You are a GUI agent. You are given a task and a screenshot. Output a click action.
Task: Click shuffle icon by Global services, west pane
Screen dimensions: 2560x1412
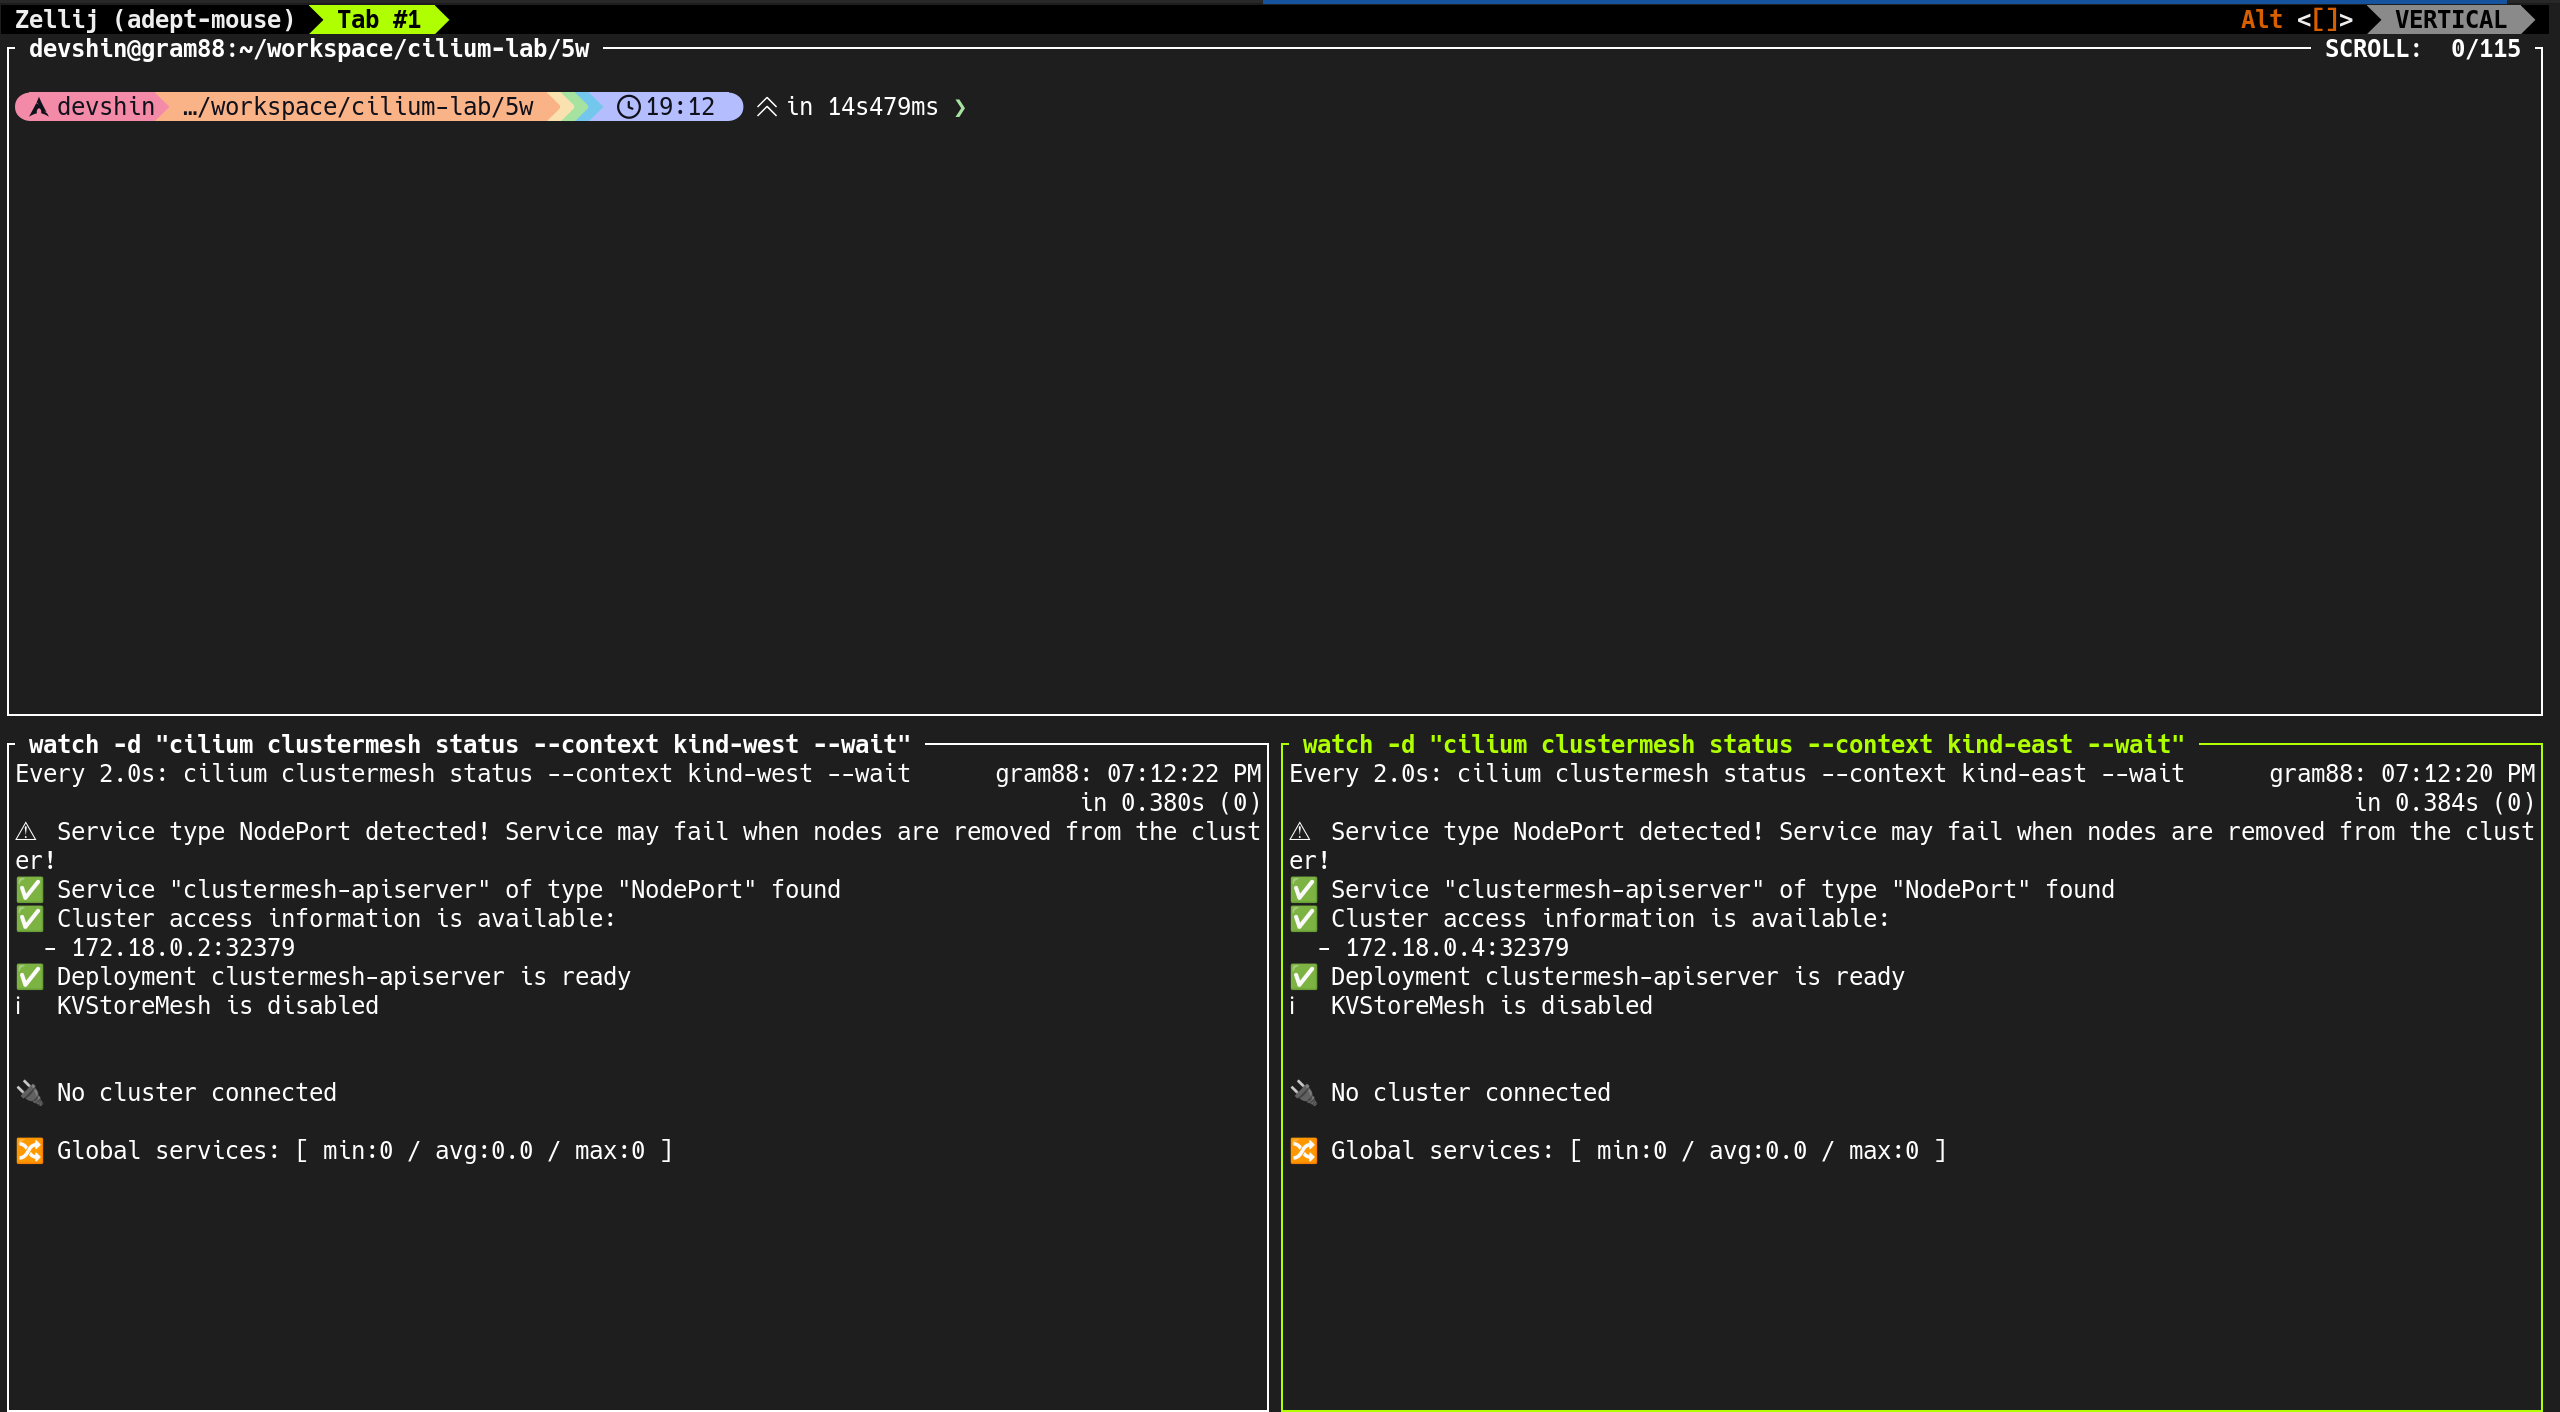(30, 1150)
